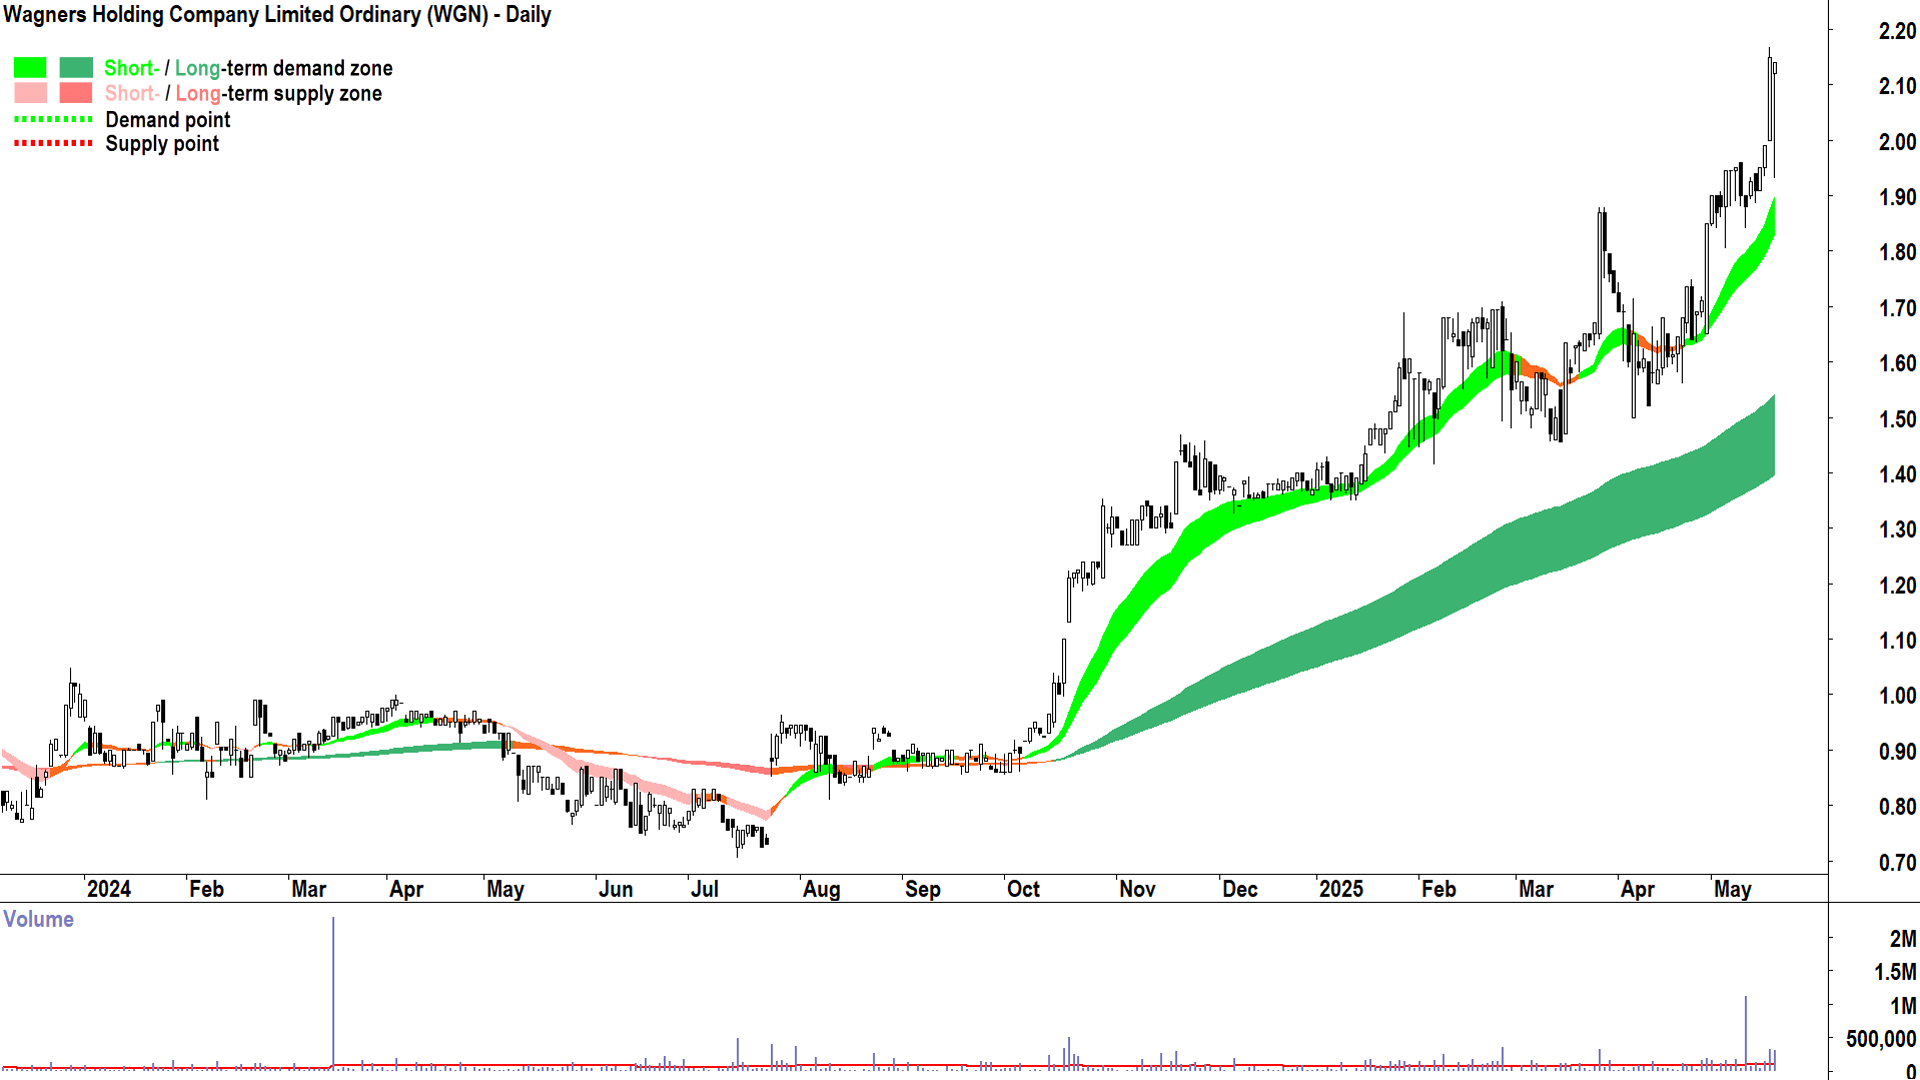1920x1080 pixels.
Task: Click the 0.80 price axis label
Action: tap(1897, 807)
